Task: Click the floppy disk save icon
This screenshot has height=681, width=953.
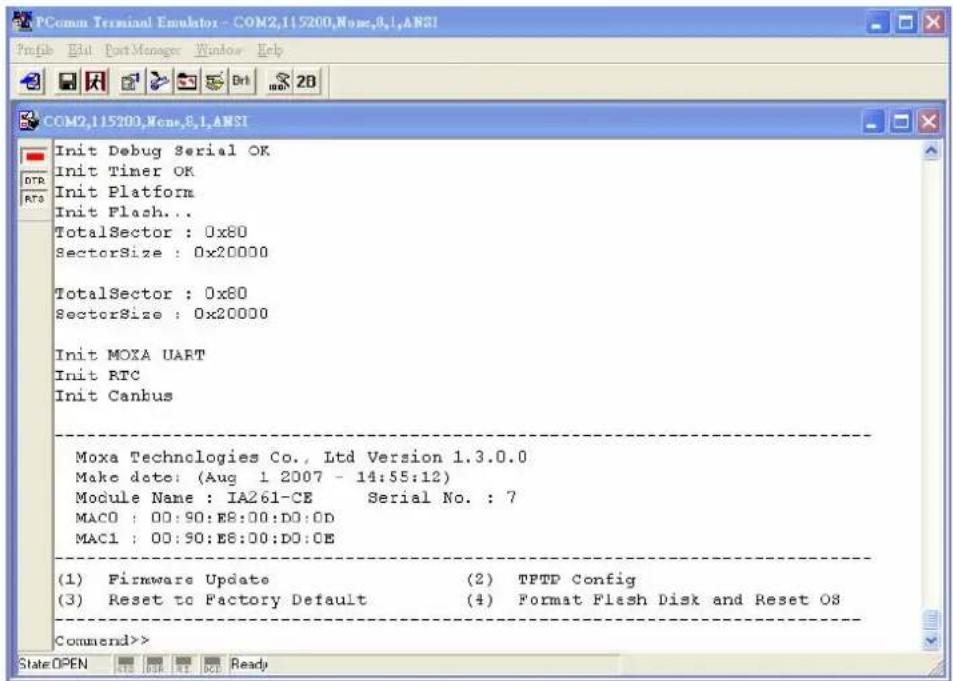Action: click(x=66, y=81)
